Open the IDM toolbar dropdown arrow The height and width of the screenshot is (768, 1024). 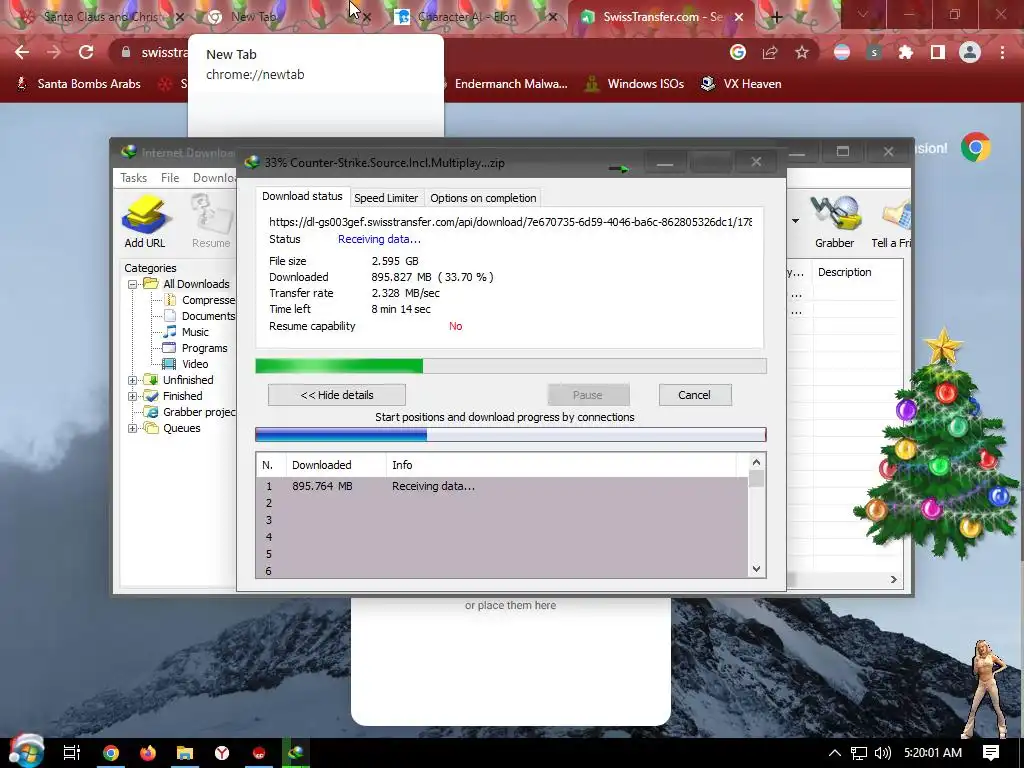[x=795, y=221]
